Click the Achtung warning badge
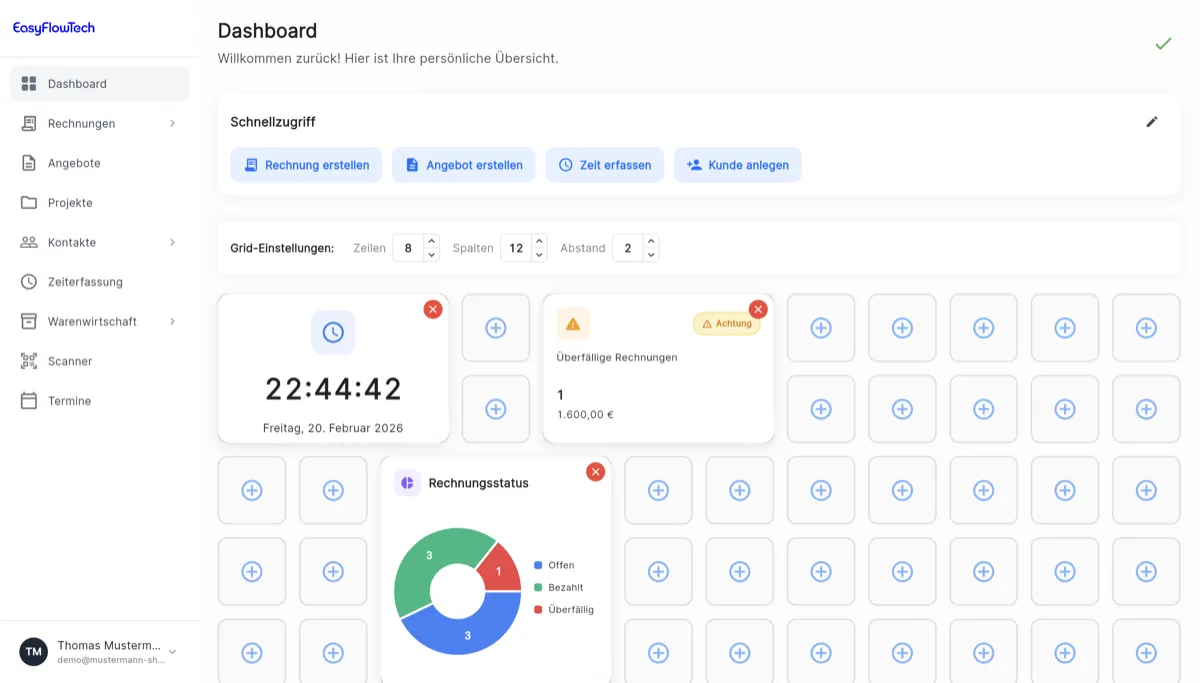Viewport: 1200px width, 683px height. coord(727,323)
